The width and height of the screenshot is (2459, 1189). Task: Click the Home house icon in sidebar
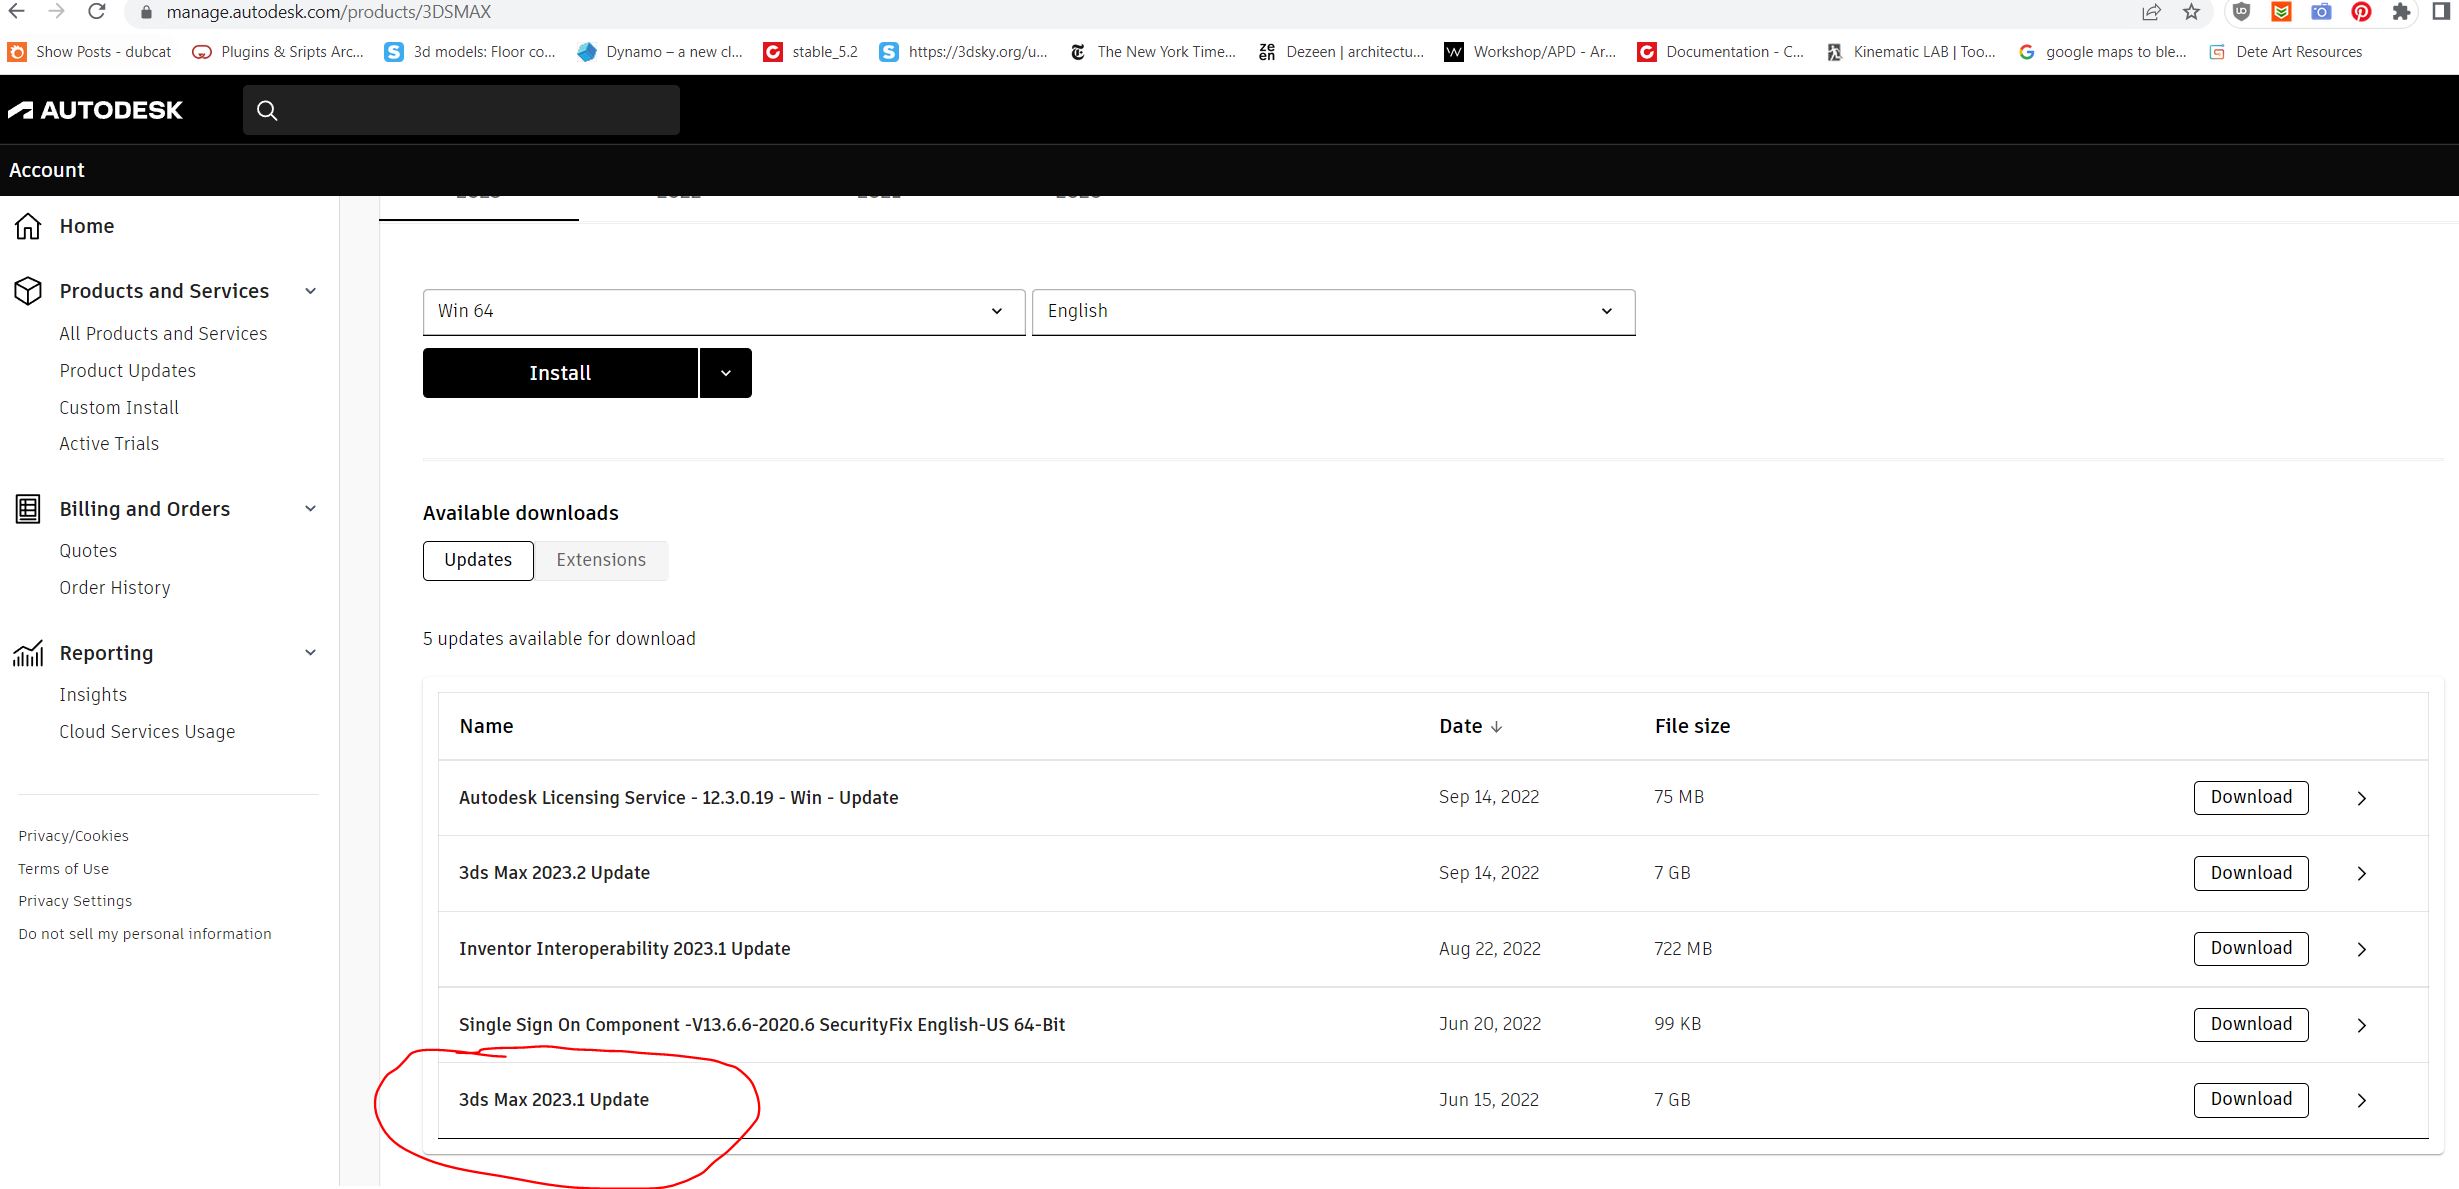[x=28, y=226]
